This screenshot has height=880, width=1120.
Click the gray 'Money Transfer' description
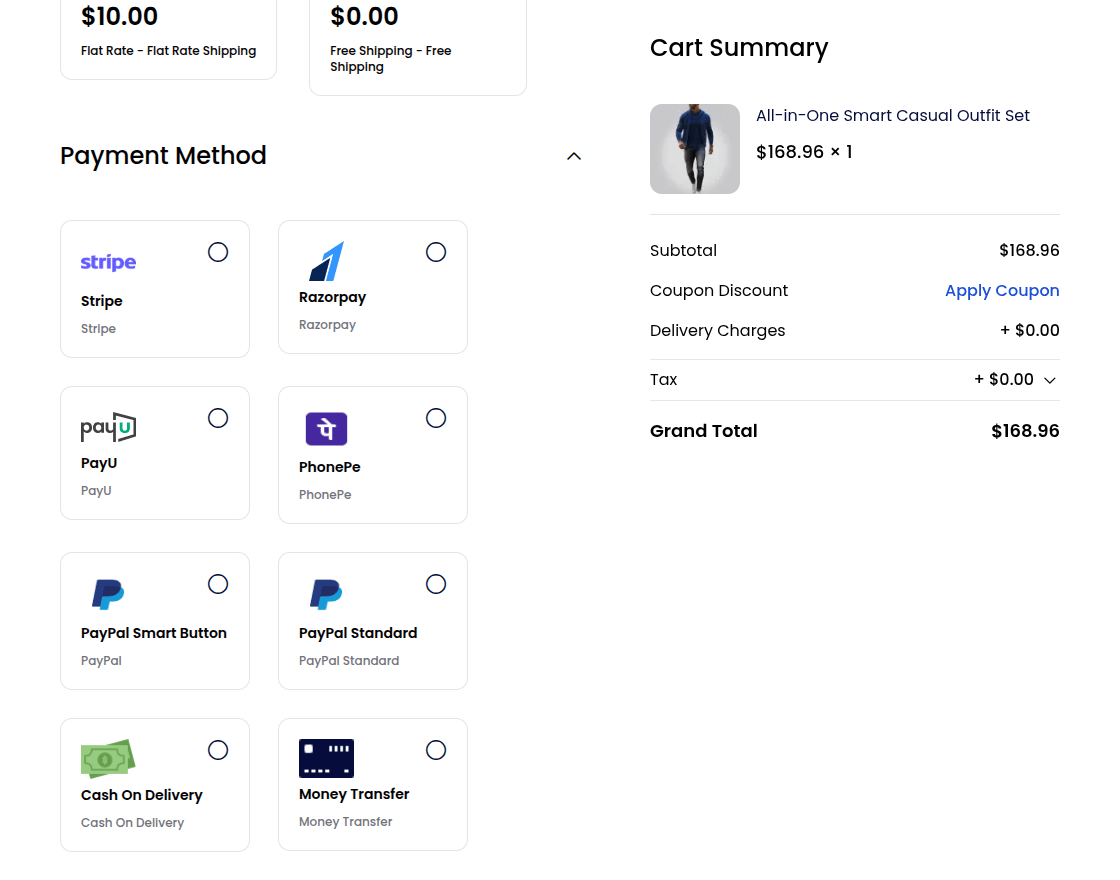(345, 822)
